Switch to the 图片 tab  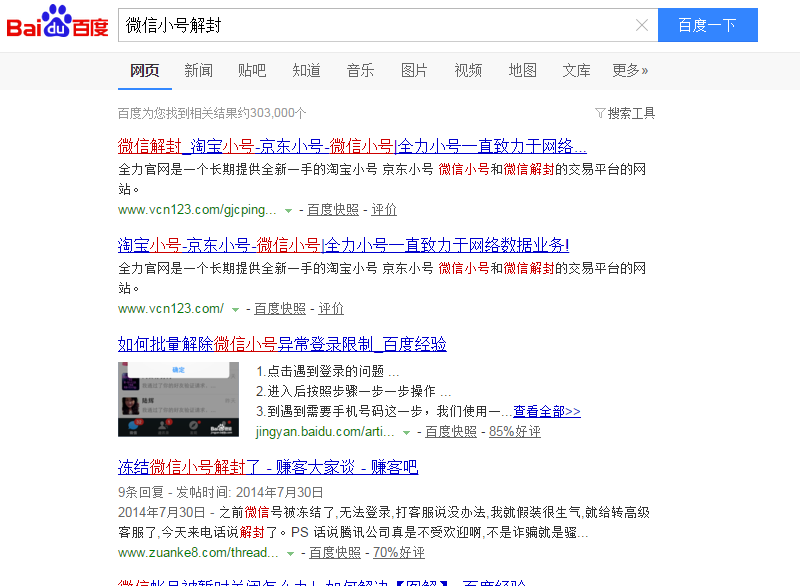pyautogui.click(x=414, y=70)
